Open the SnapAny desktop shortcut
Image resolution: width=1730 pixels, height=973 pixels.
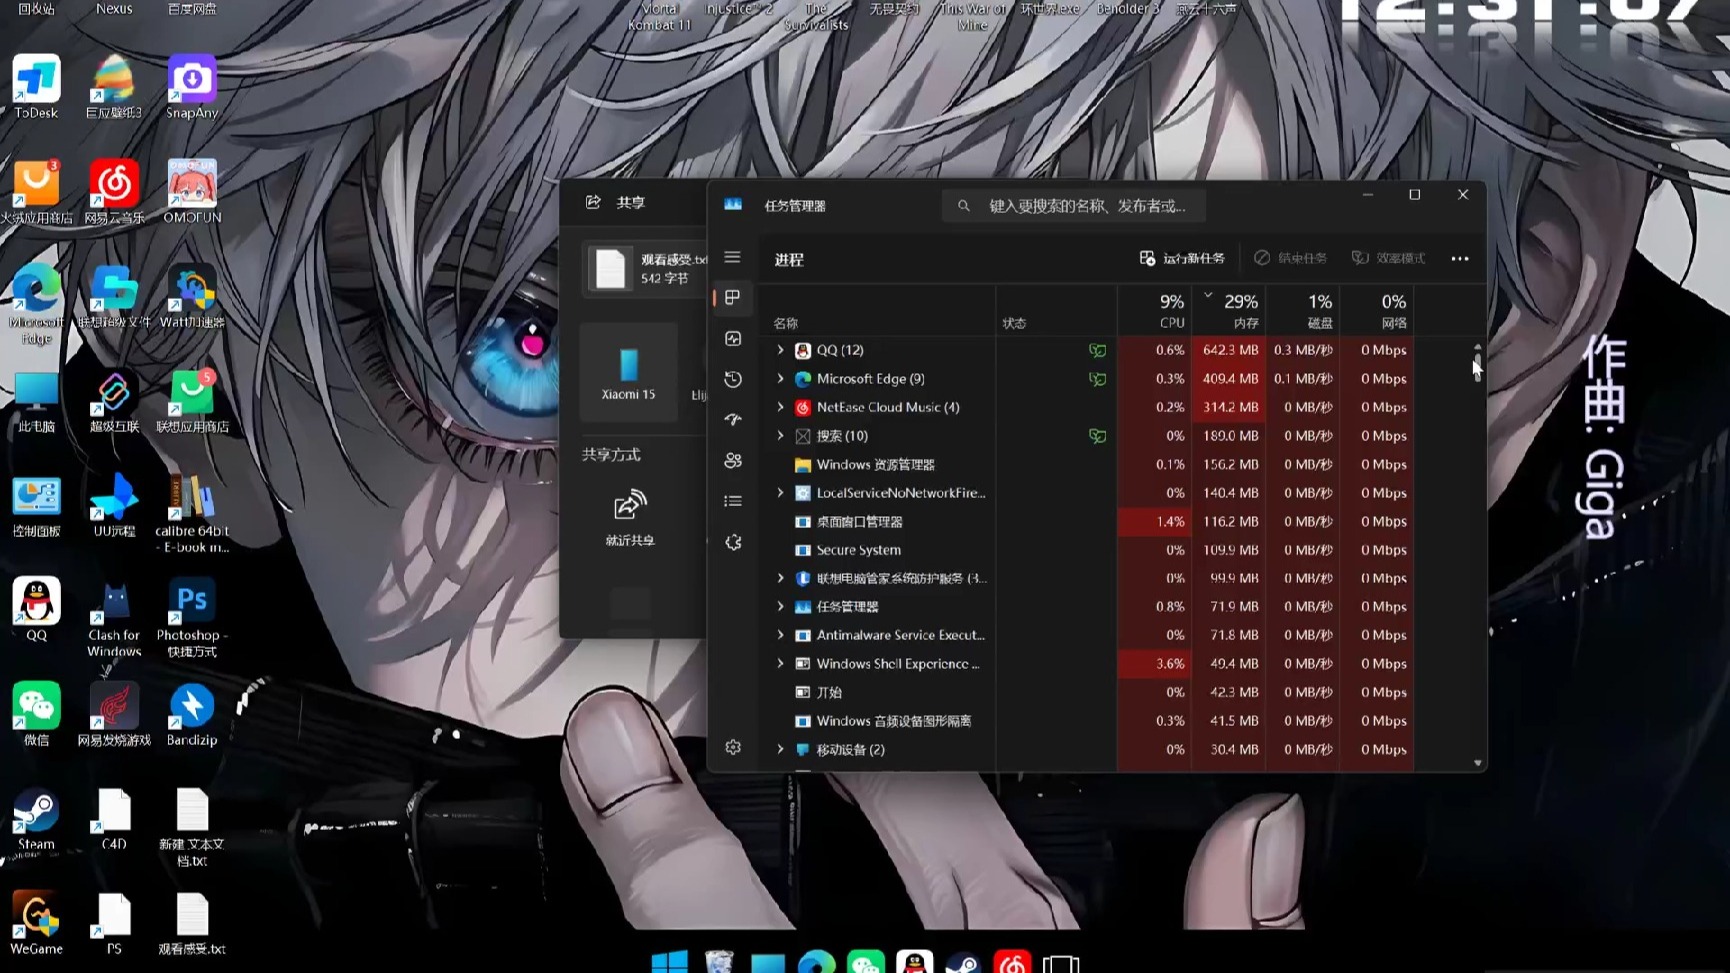(x=192, y=88)
